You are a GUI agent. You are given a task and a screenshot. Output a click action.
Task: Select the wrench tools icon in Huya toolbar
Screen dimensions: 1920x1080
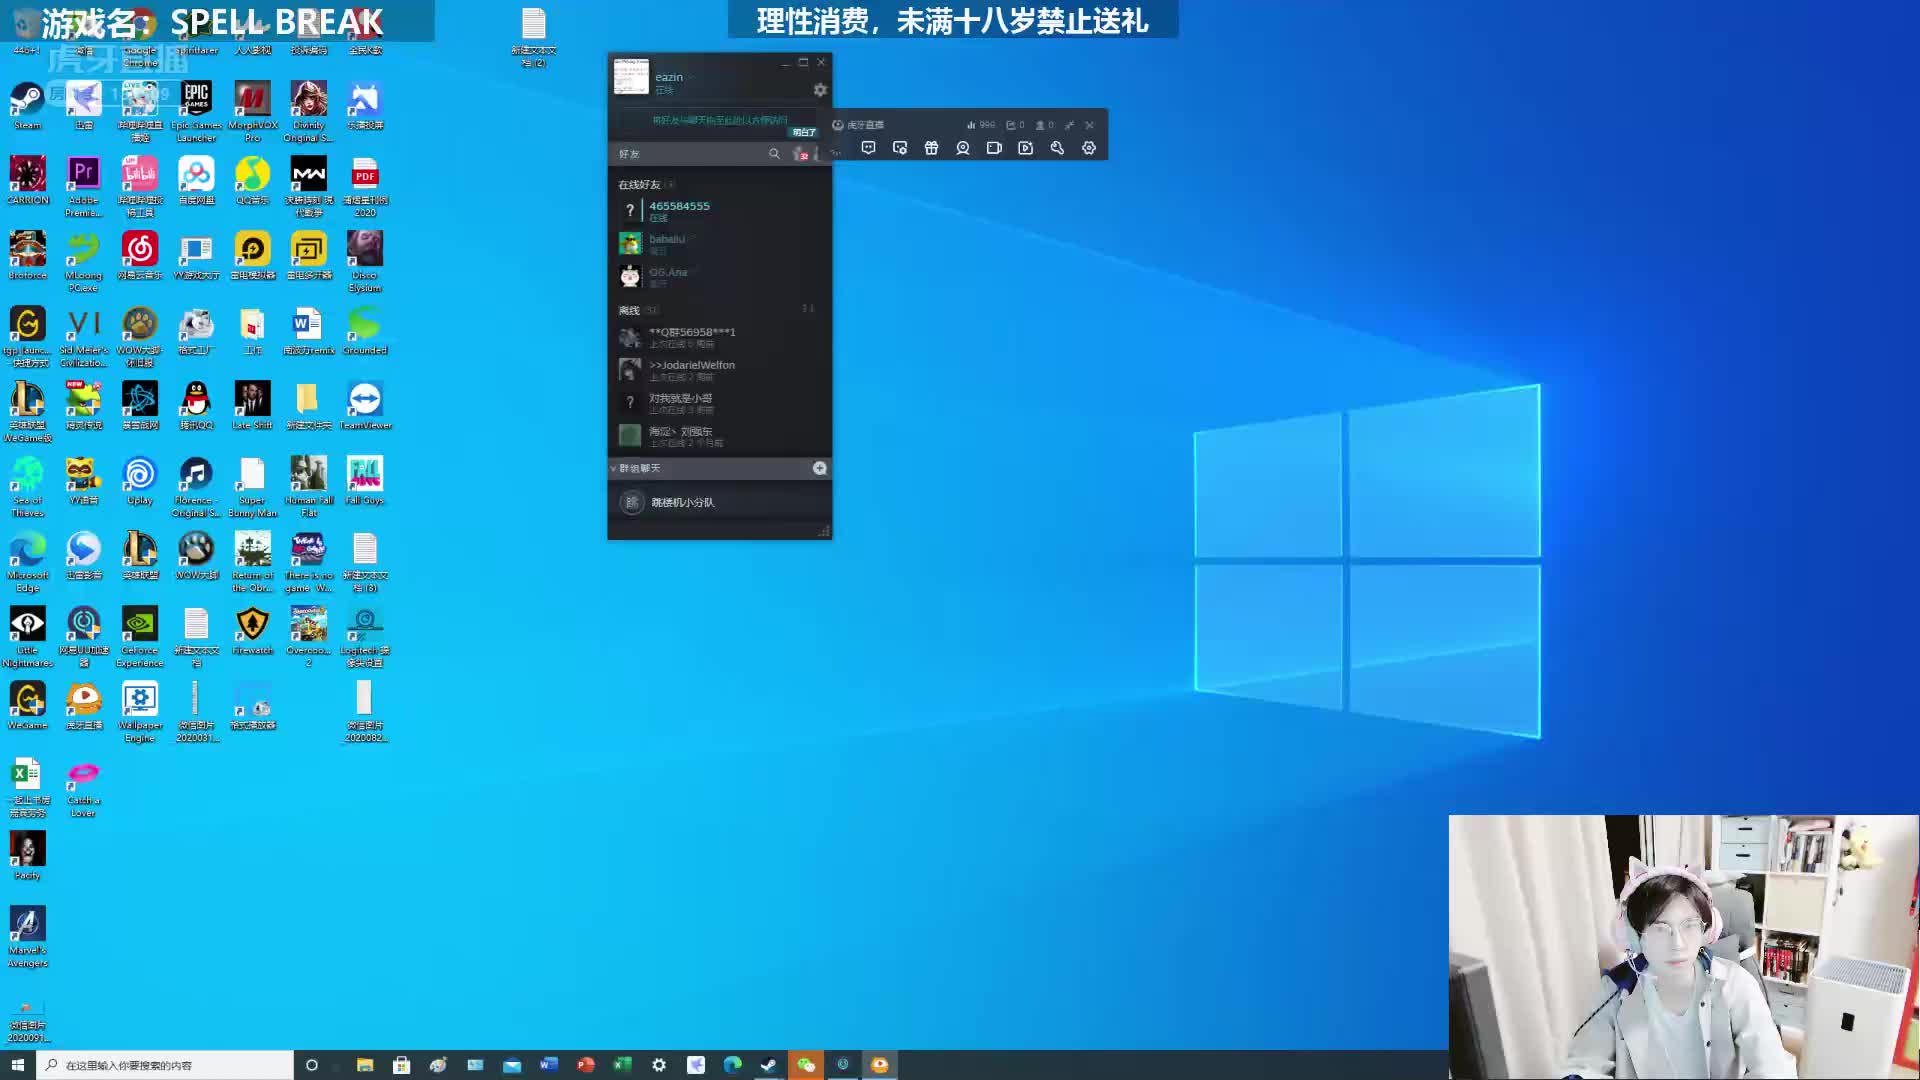coord(1056,148)
